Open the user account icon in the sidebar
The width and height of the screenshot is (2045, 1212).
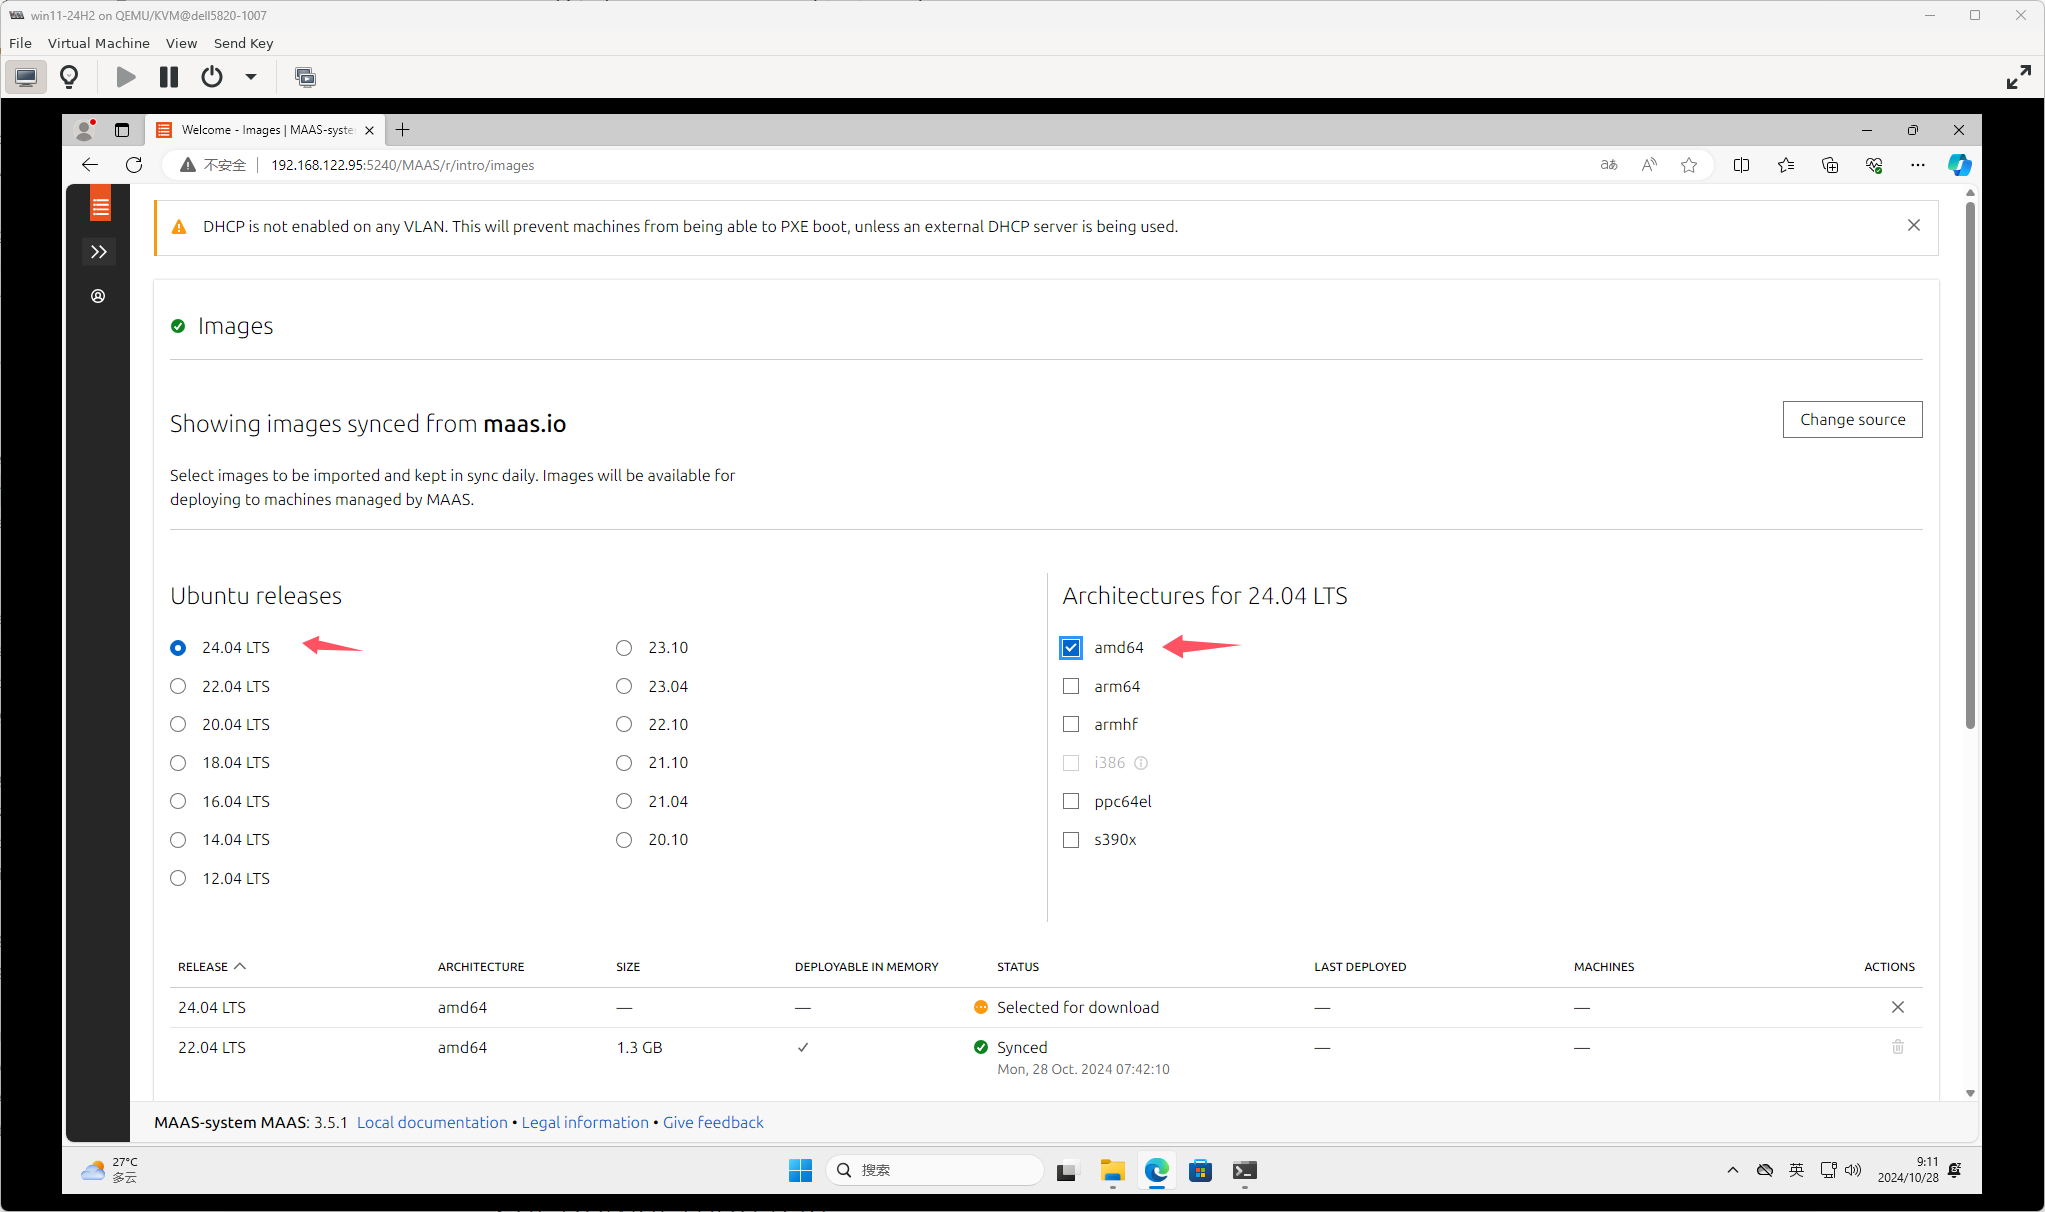[x=97, y=296]
